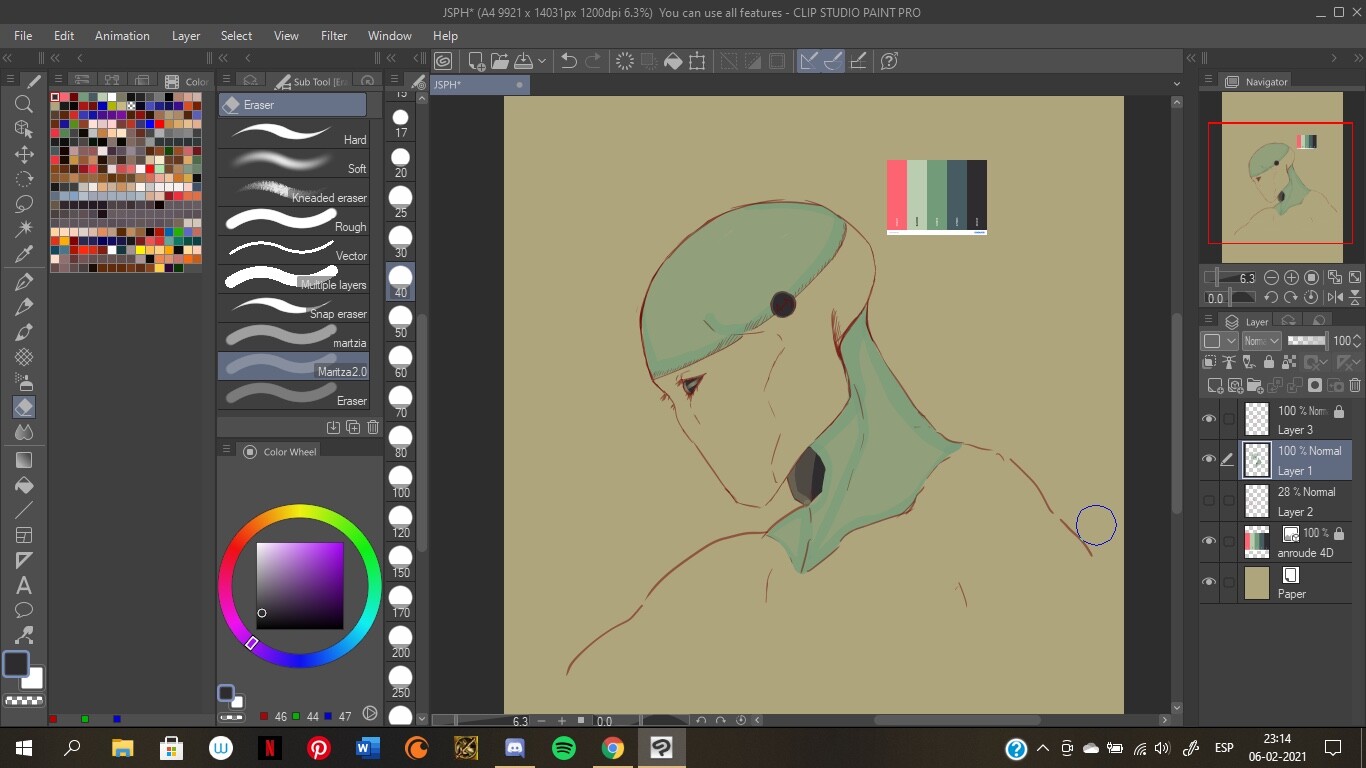Image resolution: width=1366 pixels, height=768 pixels.
Task: Select brush size 100 preset
Action: (x=401, y=482)
